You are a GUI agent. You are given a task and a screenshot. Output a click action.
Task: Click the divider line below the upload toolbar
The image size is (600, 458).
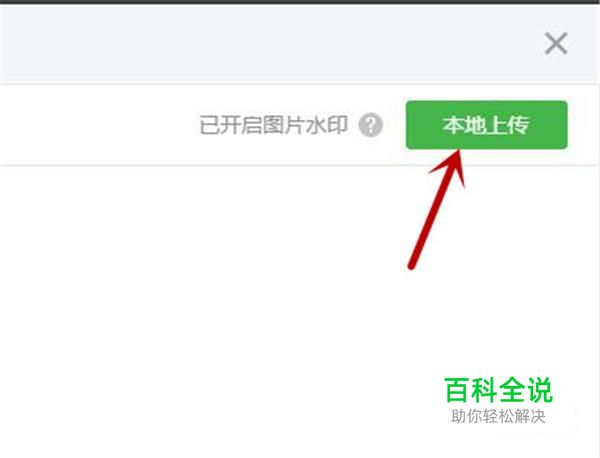pos(298,165)
